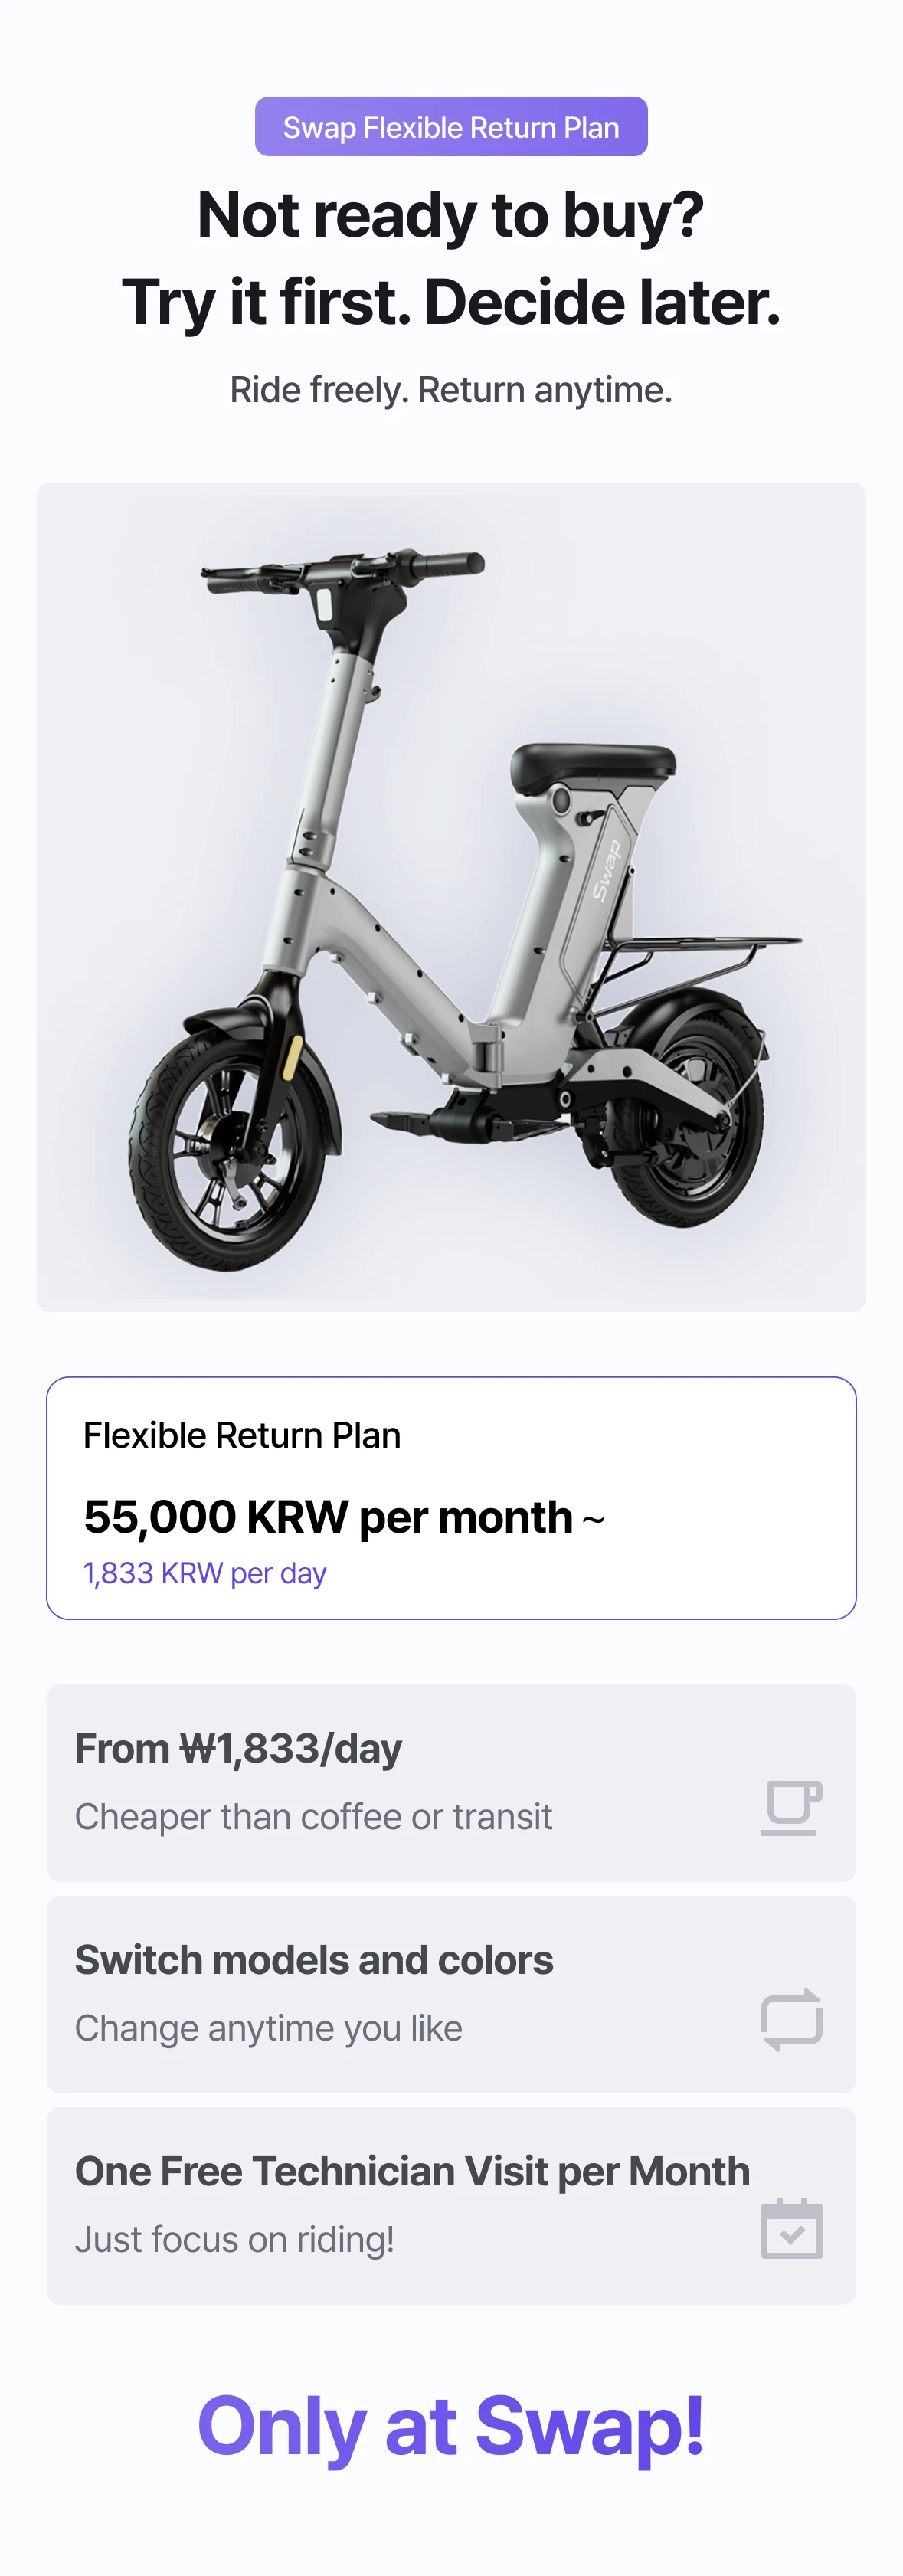This screenshot has height=2576, width=903.
Task: Click the Just focus on riding! text
Action: point(234,2239)
